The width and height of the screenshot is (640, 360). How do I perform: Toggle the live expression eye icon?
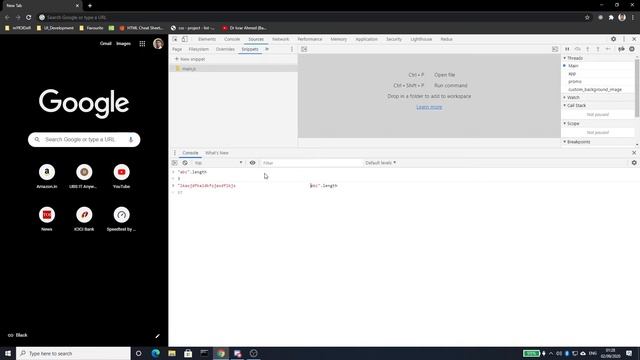point(252,163)
